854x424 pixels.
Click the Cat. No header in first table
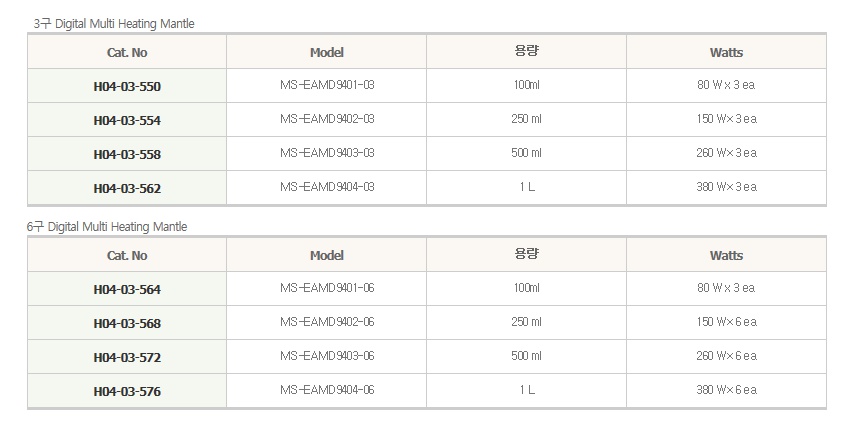(127, 52)
